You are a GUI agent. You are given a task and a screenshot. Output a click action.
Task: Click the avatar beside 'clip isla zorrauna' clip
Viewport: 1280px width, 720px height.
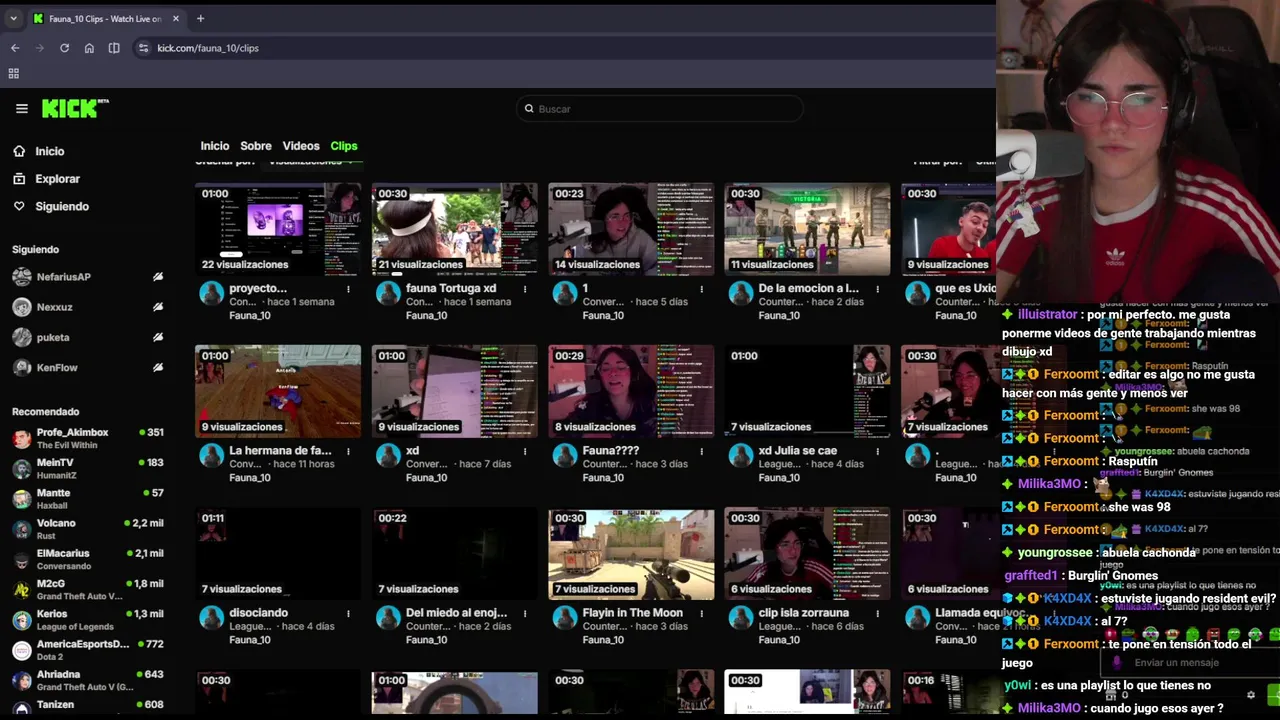[740, 617]
